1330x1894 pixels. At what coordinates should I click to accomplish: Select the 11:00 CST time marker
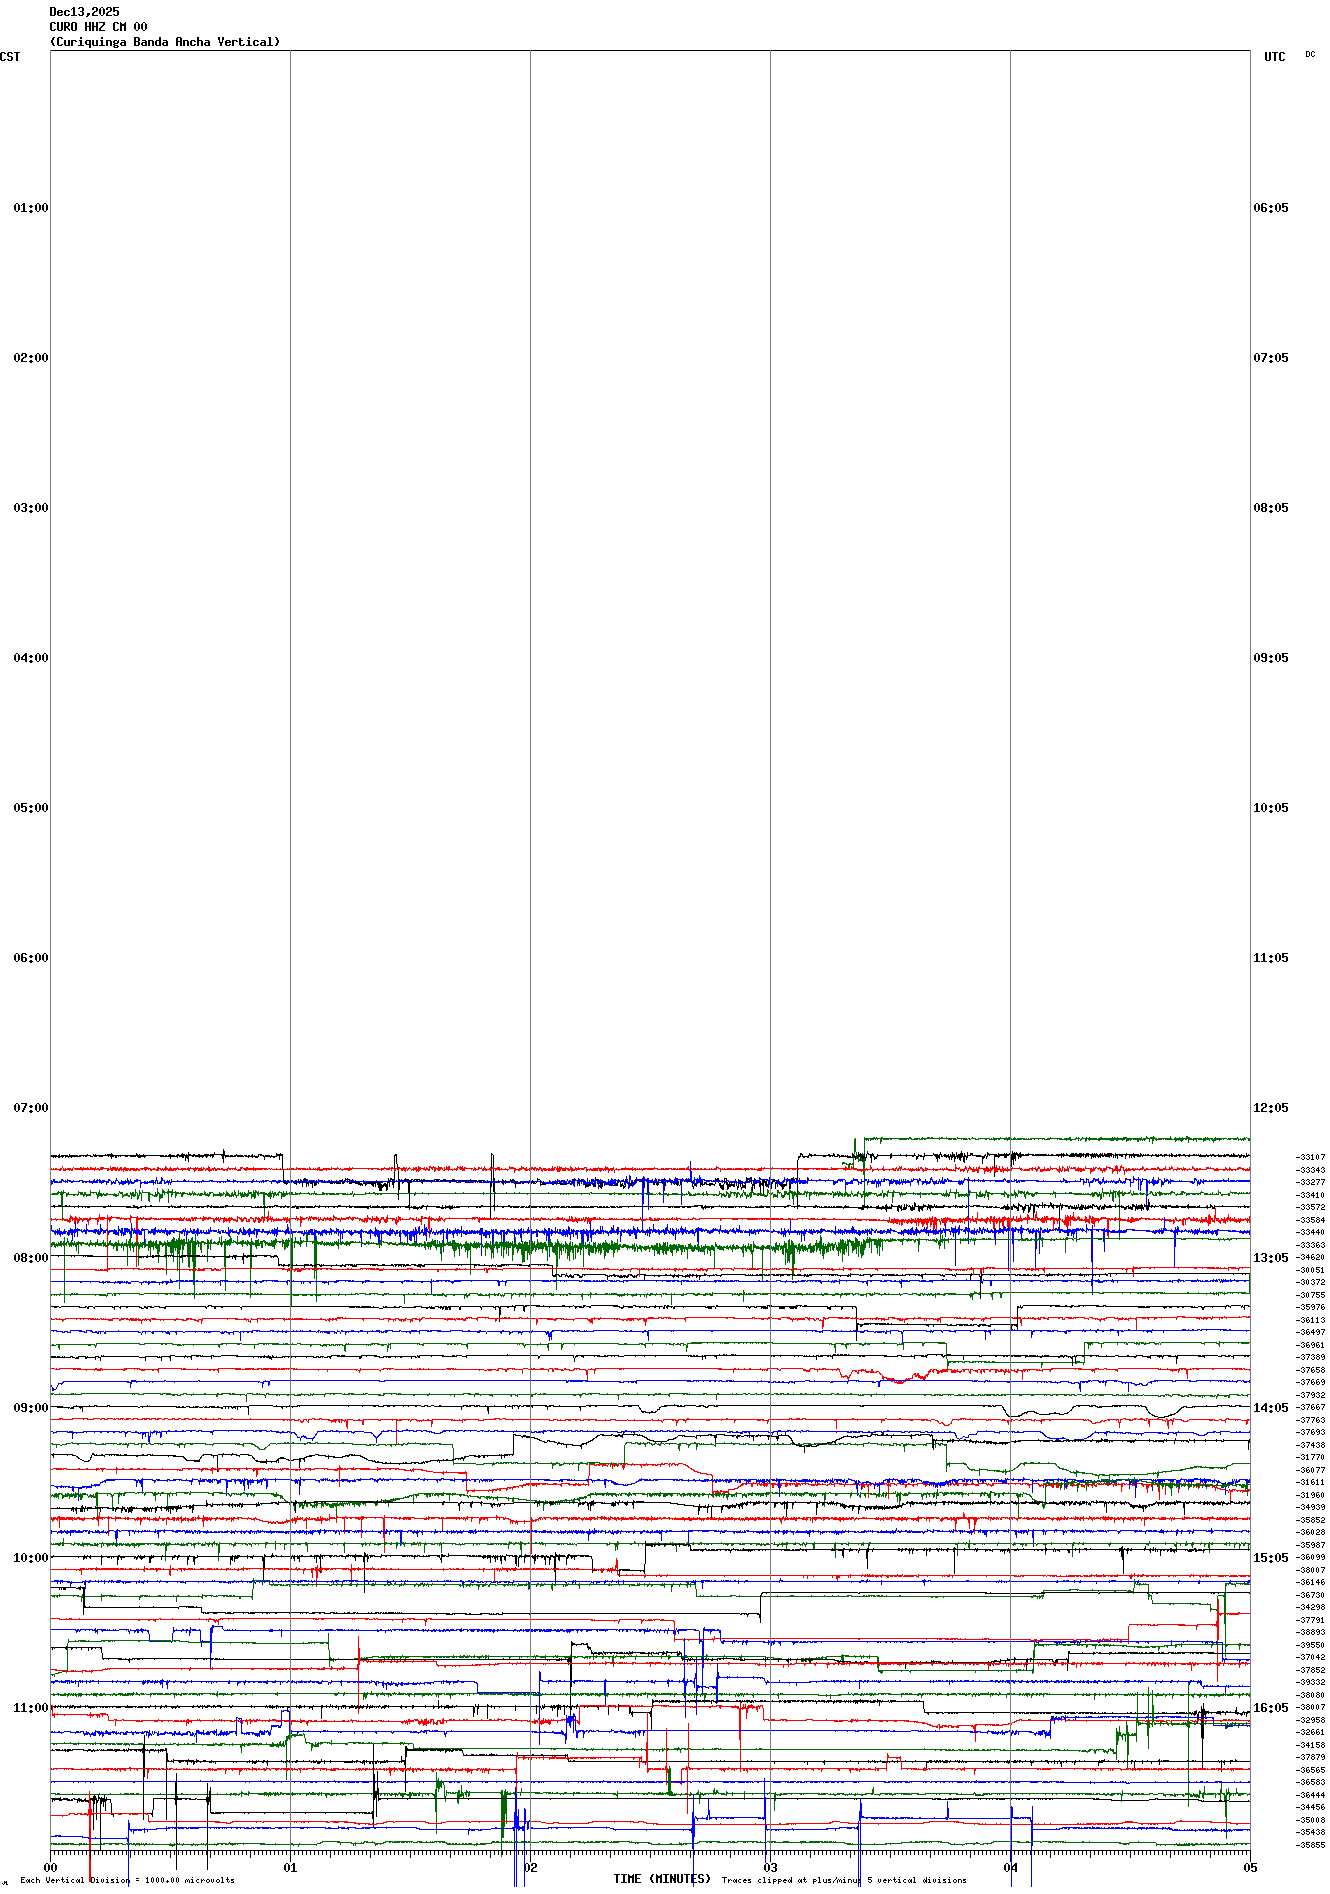coord(30,1708)
